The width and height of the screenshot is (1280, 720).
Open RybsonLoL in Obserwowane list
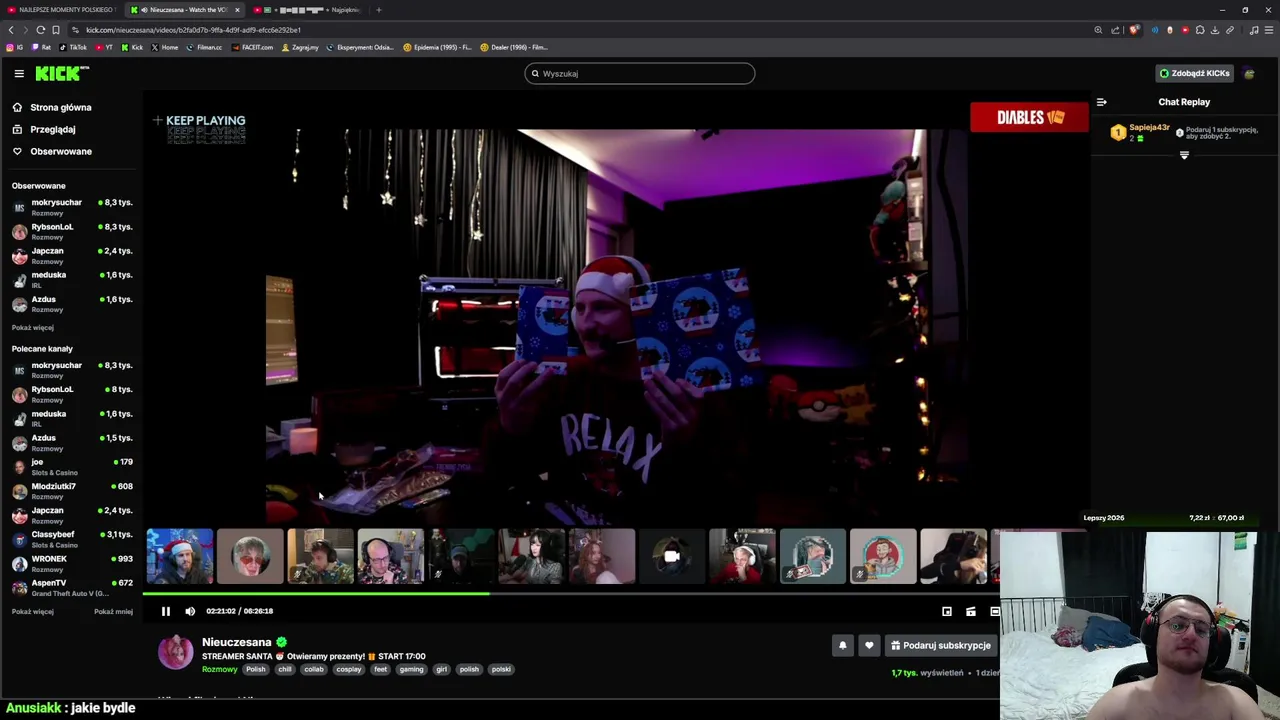click(x=72, y=231)
